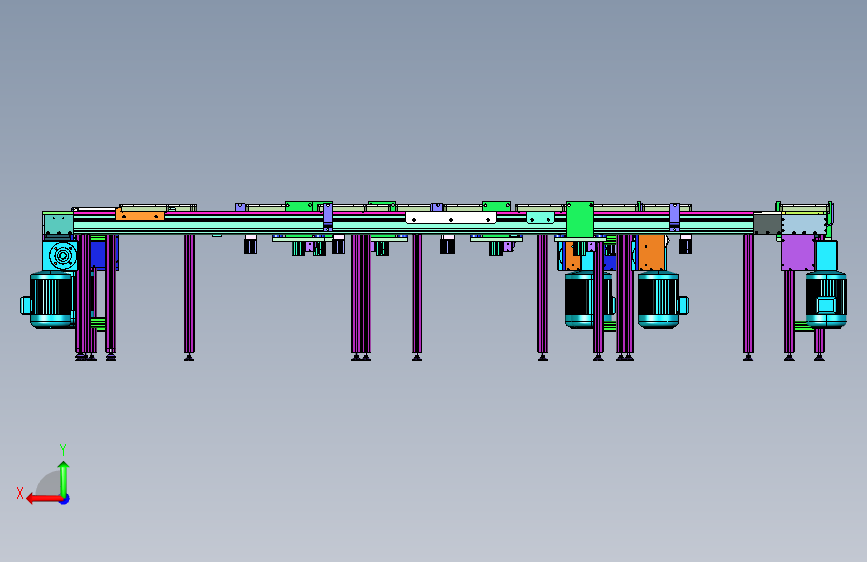Click the green Y axis arrow of the triad
This screenshot has width=867, height=562.
(x=64, y=479)
